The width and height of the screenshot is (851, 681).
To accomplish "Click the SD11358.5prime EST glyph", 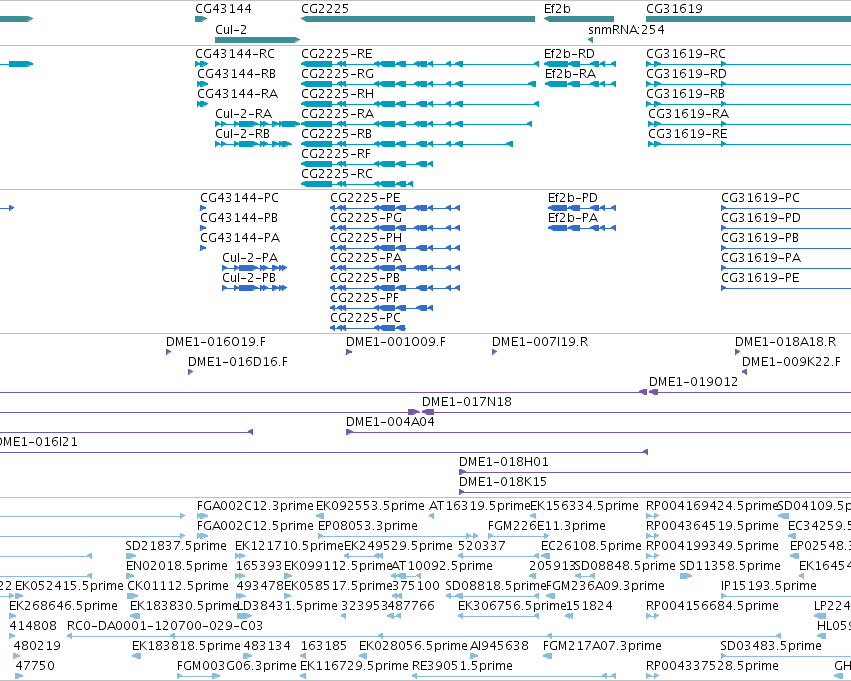I will pos(686,576).
